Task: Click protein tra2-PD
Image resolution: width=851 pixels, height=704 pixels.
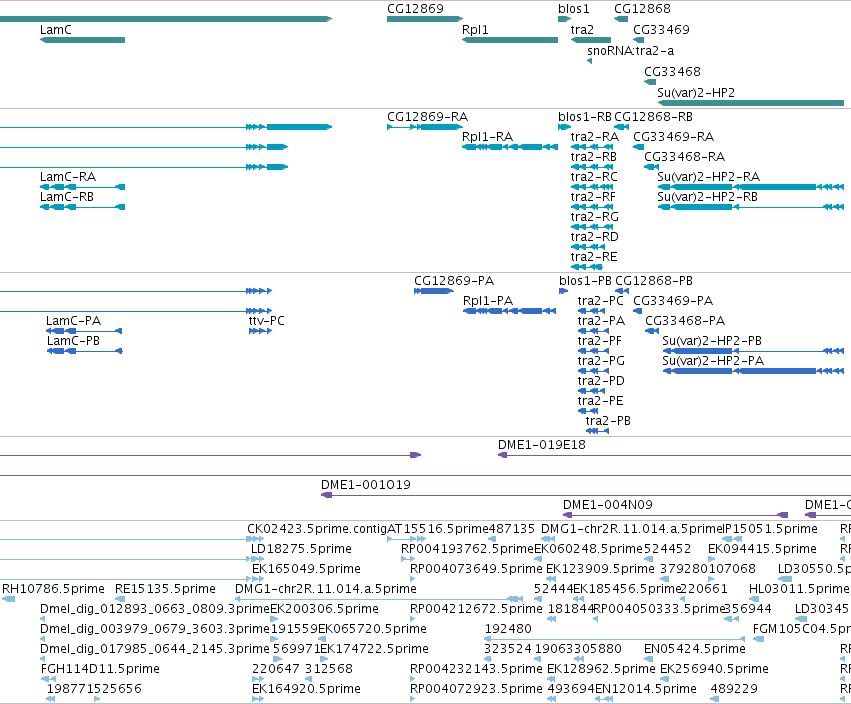Action: point(592,391)
